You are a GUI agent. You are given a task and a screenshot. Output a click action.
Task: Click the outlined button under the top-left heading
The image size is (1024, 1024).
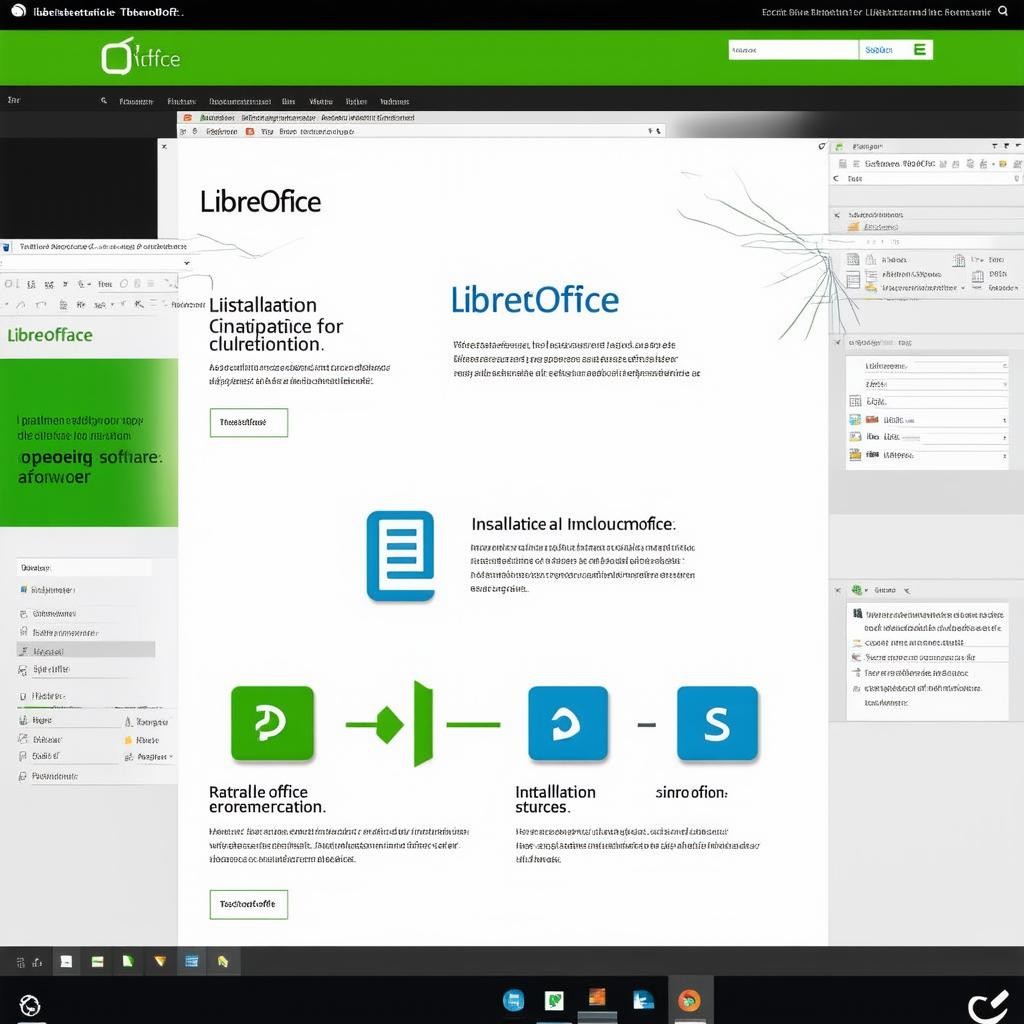(248, 422)
